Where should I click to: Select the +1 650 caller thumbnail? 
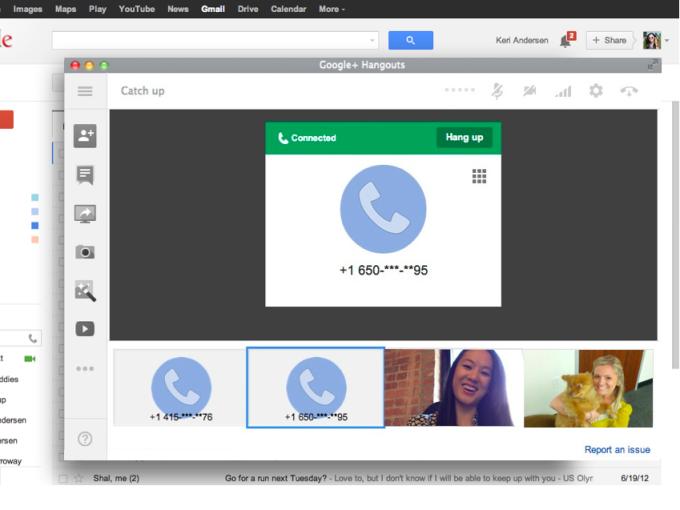tap(316, 388)
